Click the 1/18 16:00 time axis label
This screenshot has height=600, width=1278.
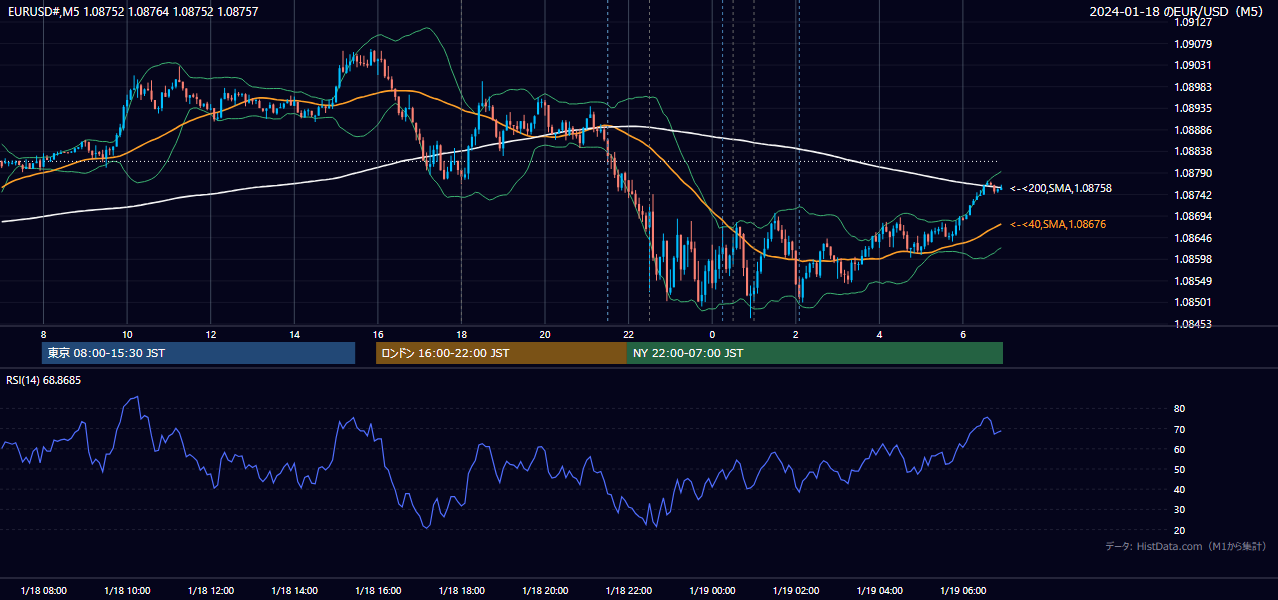(x=377, y=591)
